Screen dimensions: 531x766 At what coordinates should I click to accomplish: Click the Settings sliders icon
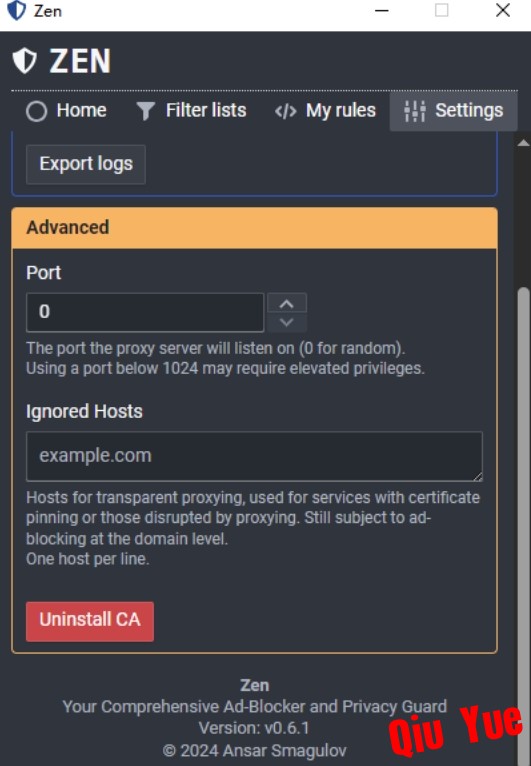415,111
